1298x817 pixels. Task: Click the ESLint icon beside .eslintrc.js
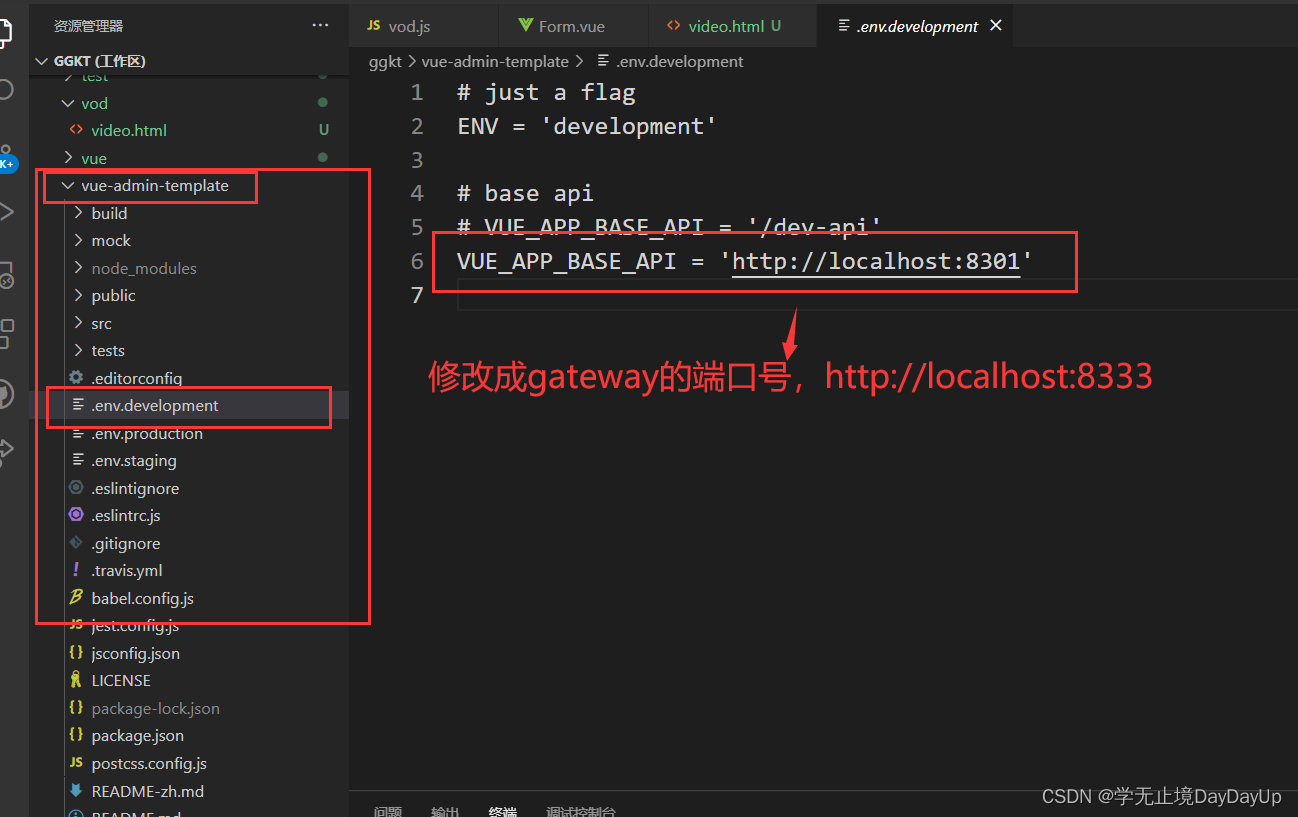click(x=76, y=515)
